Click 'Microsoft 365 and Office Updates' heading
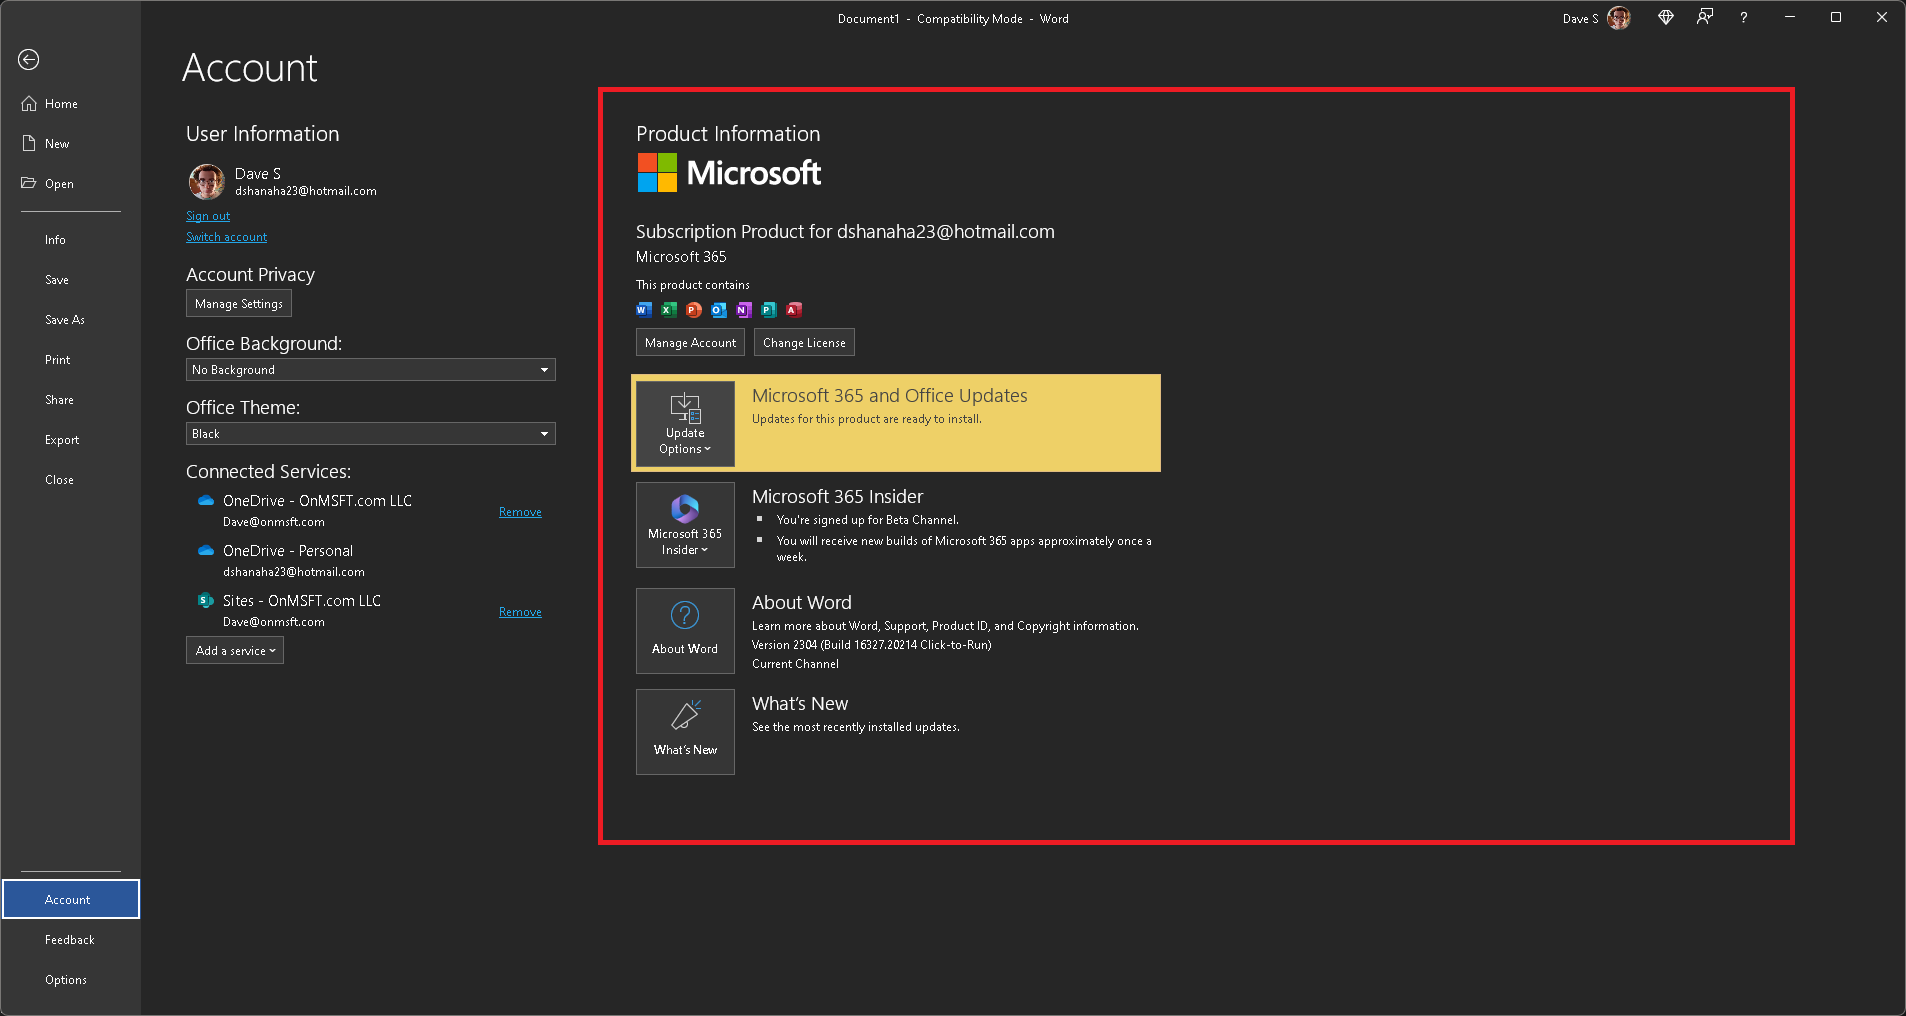Viewport: 1906px width, 1016px height. coord(890,396)
